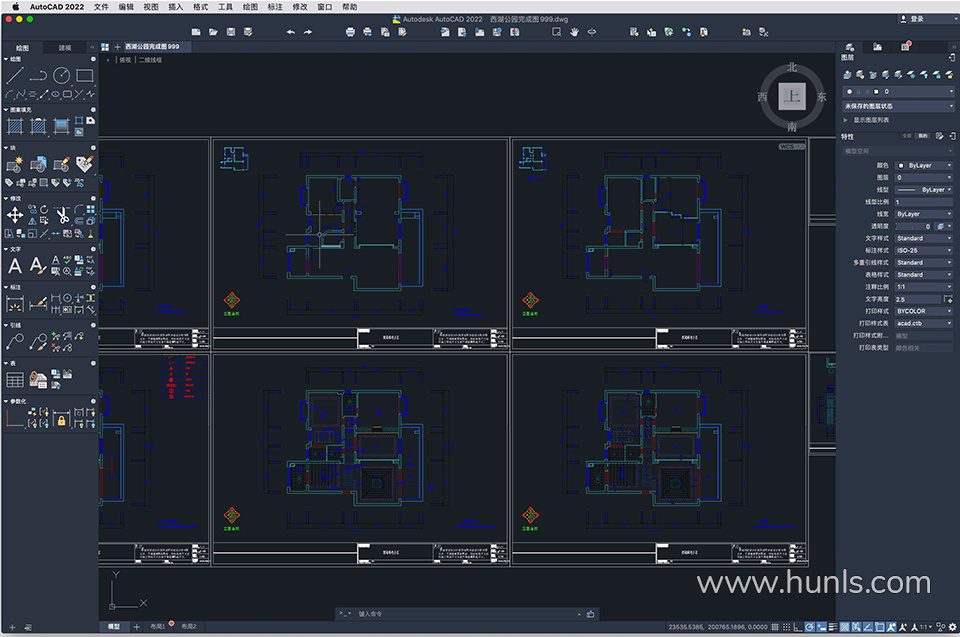Screen dimensions: 960x637
Task: Click the WCS label under the ViewCube
Action: (x=792, y=146)
